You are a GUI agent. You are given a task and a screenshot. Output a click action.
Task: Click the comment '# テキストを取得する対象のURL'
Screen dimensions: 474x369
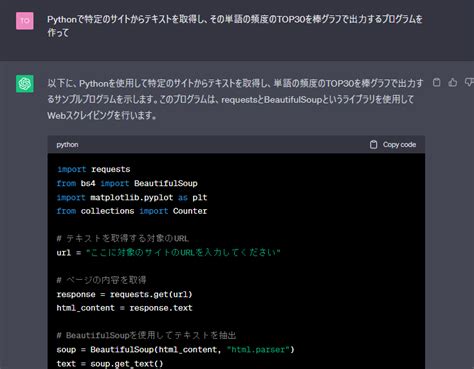122,238
